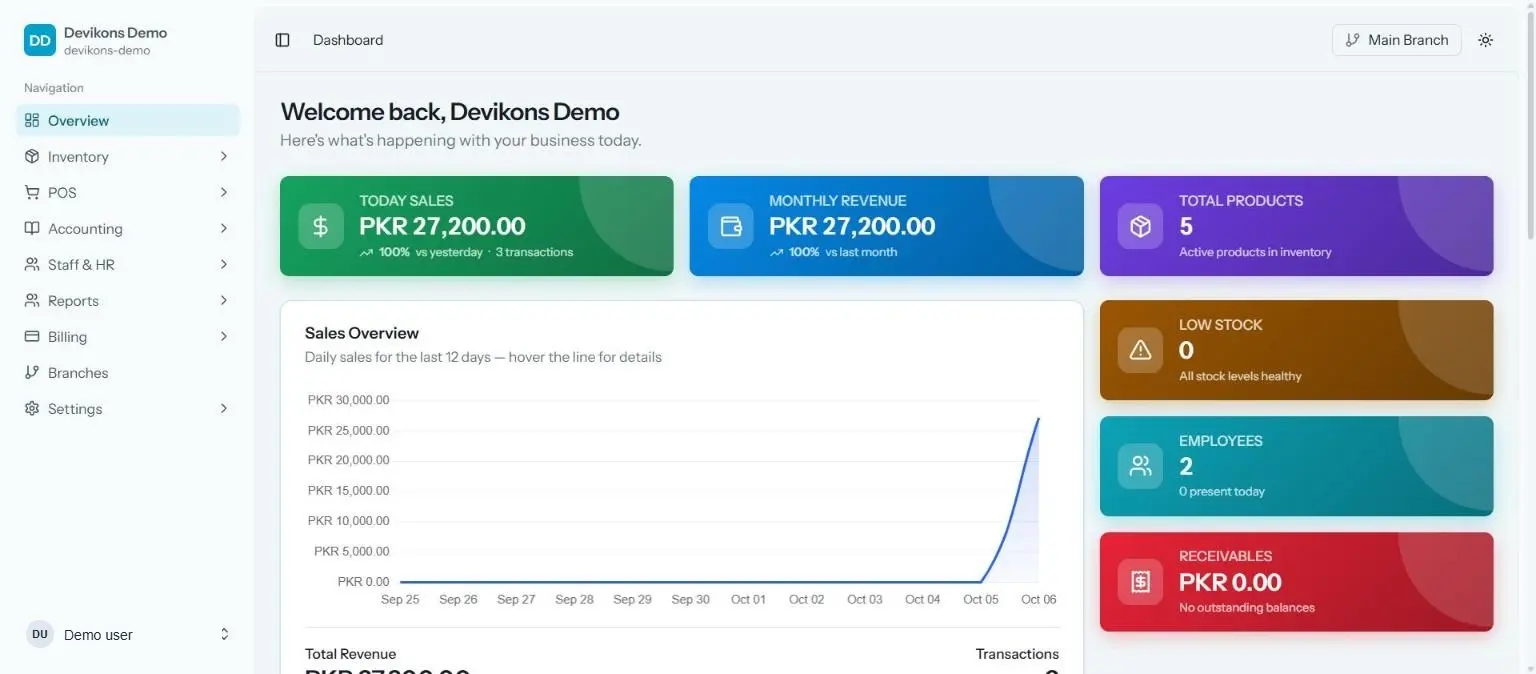The image size is (1536, 674).
Task: Click the trend arrow in Today Sales
Action: [367, 252]
